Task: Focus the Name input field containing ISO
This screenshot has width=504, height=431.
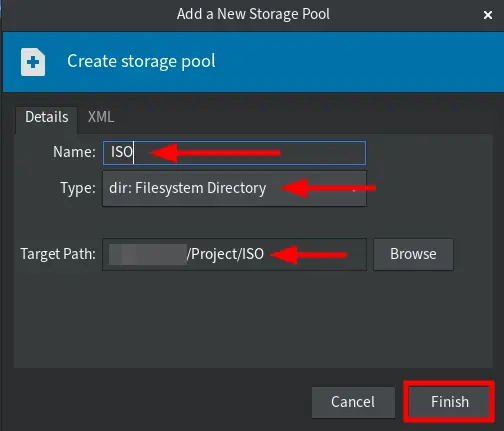Action: coord(234,153)
